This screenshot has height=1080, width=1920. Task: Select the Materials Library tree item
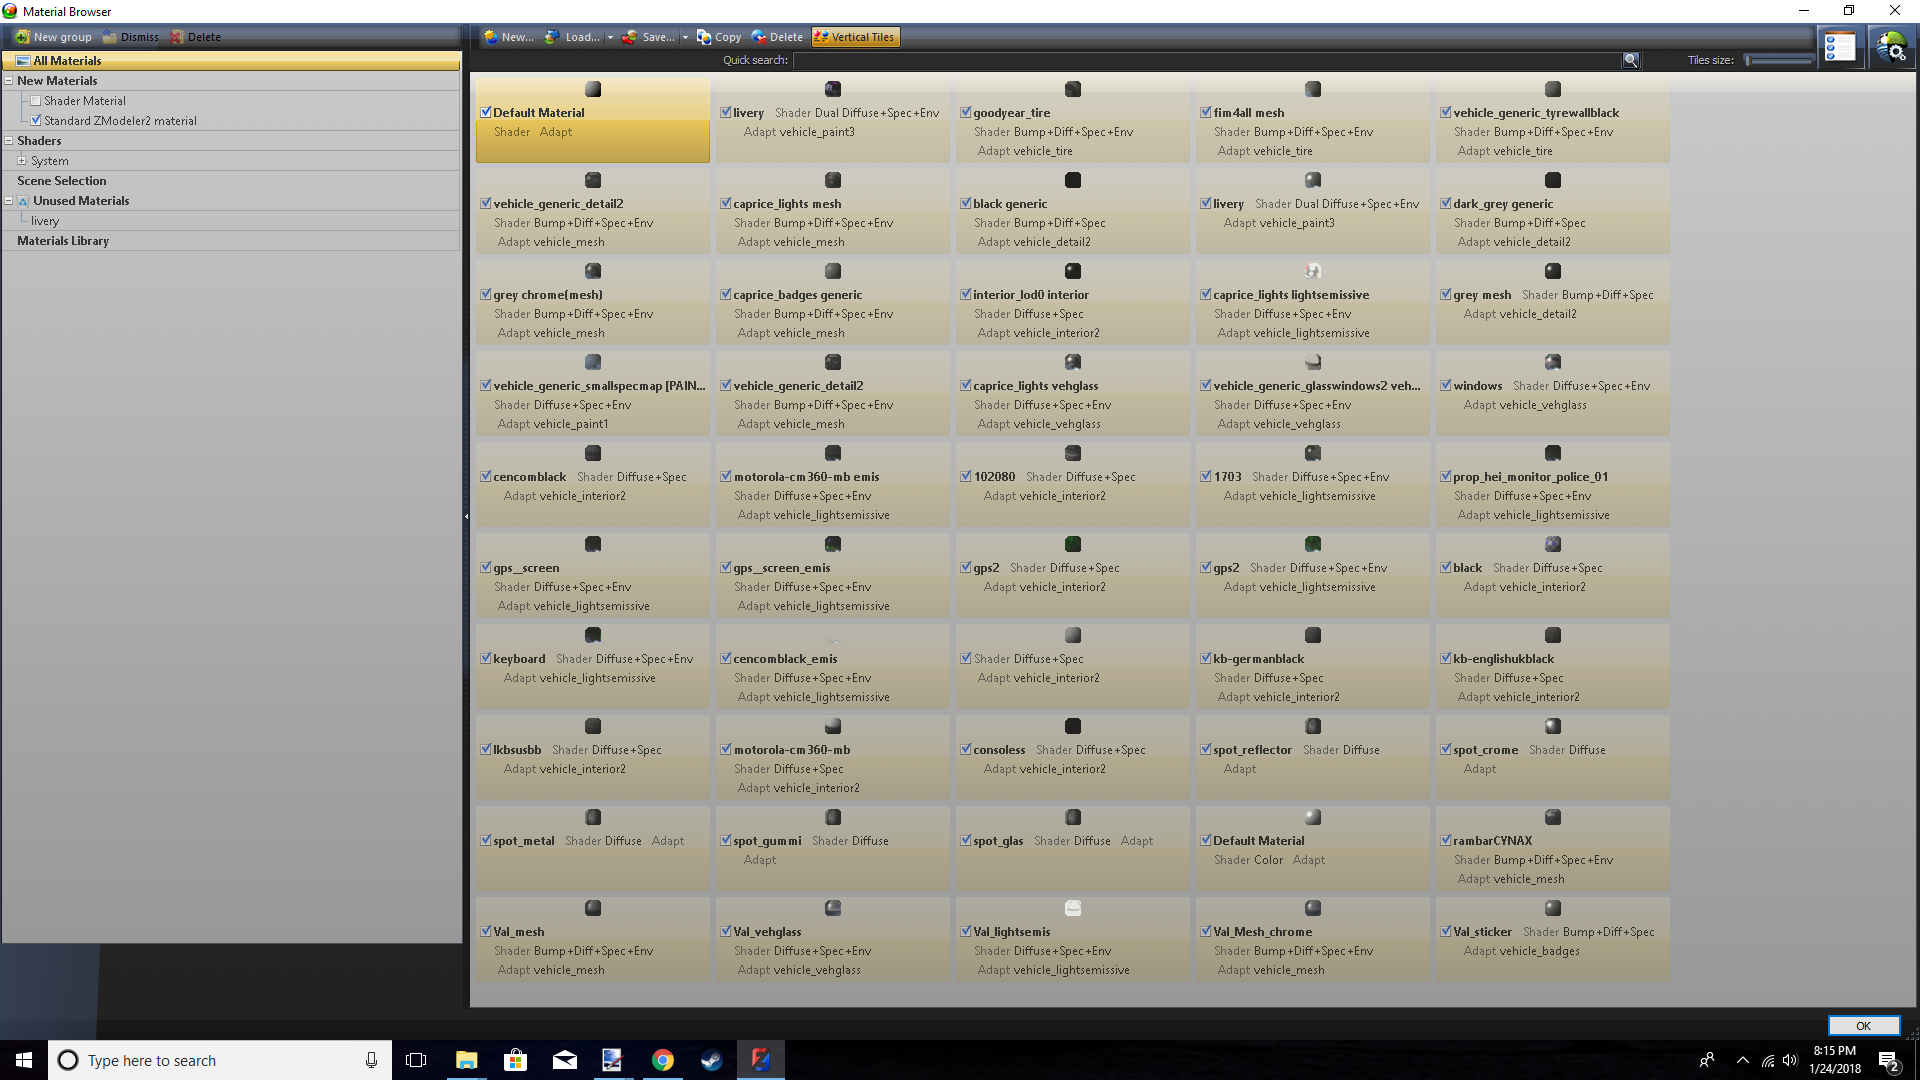pos(63,241)
